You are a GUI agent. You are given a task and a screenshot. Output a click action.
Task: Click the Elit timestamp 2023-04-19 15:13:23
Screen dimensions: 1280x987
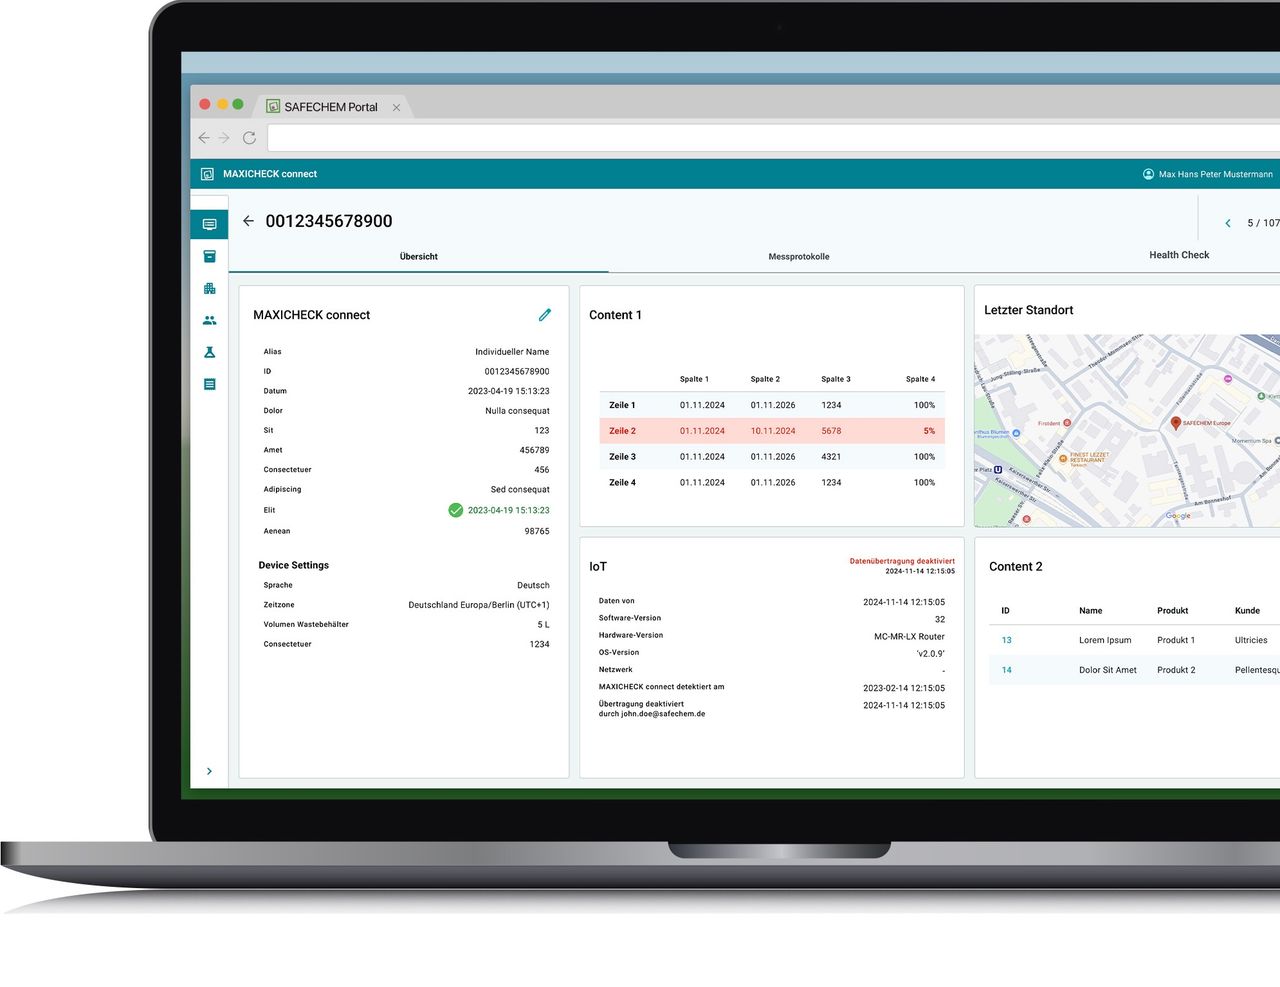tap(508, 510)
